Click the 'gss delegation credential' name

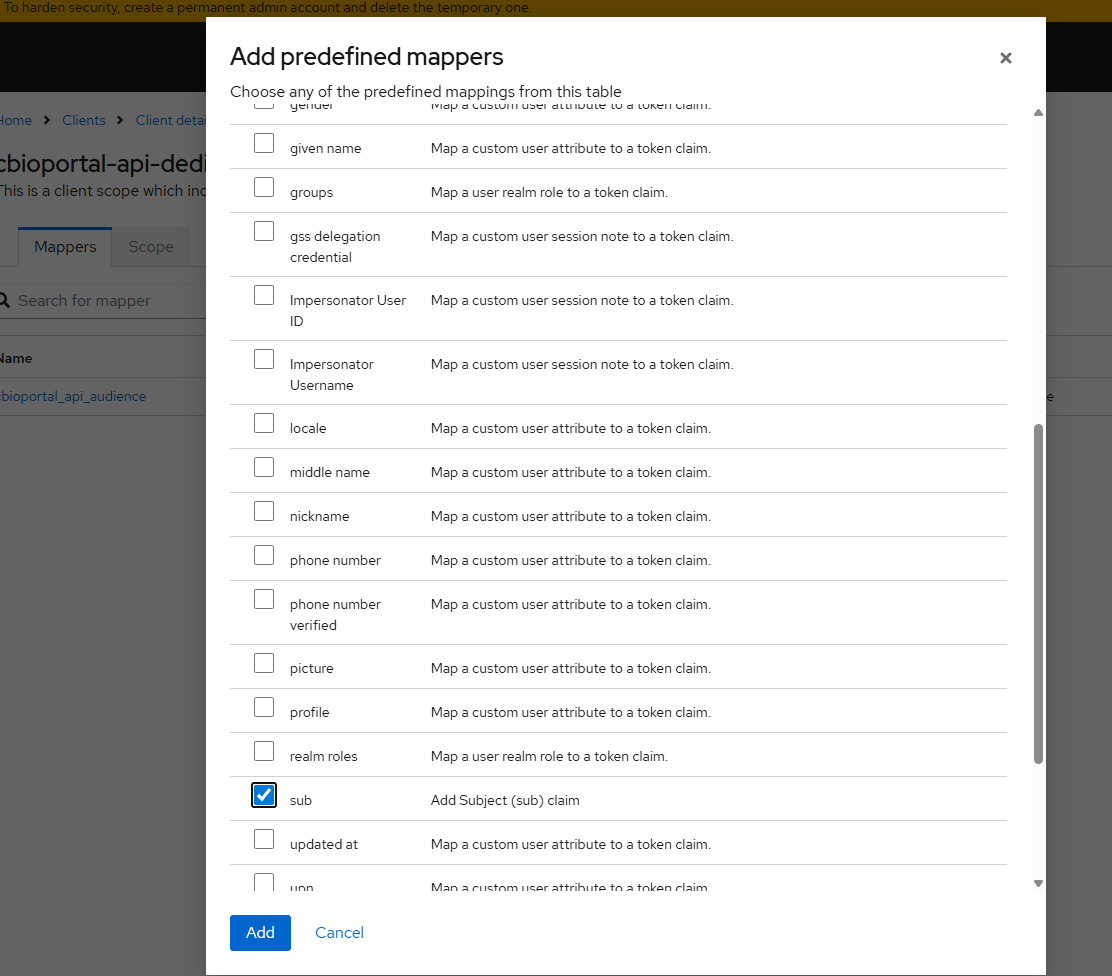tap(335, 246)
